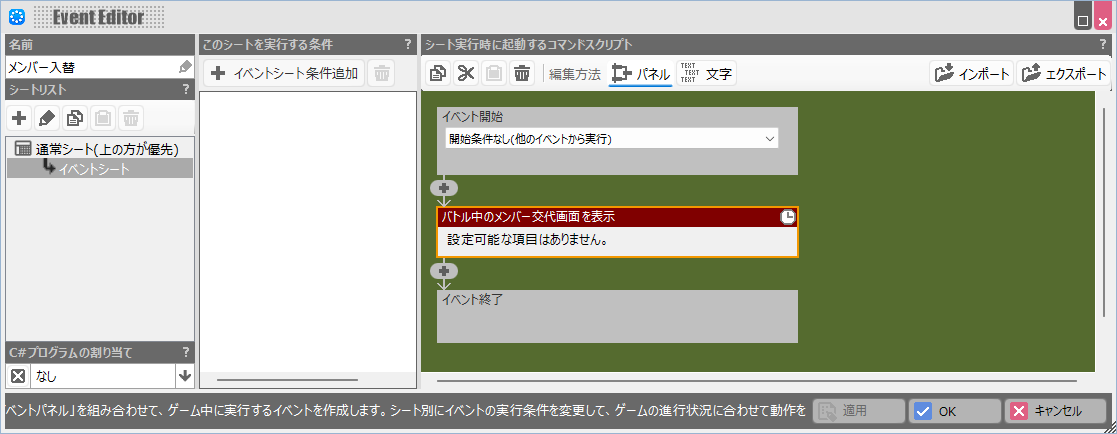Image resolution: width=1117 pixels, height=434 pixels.
Task: Open the 開始条件なし start condition dropdown
Action: [x=611, y=139]
